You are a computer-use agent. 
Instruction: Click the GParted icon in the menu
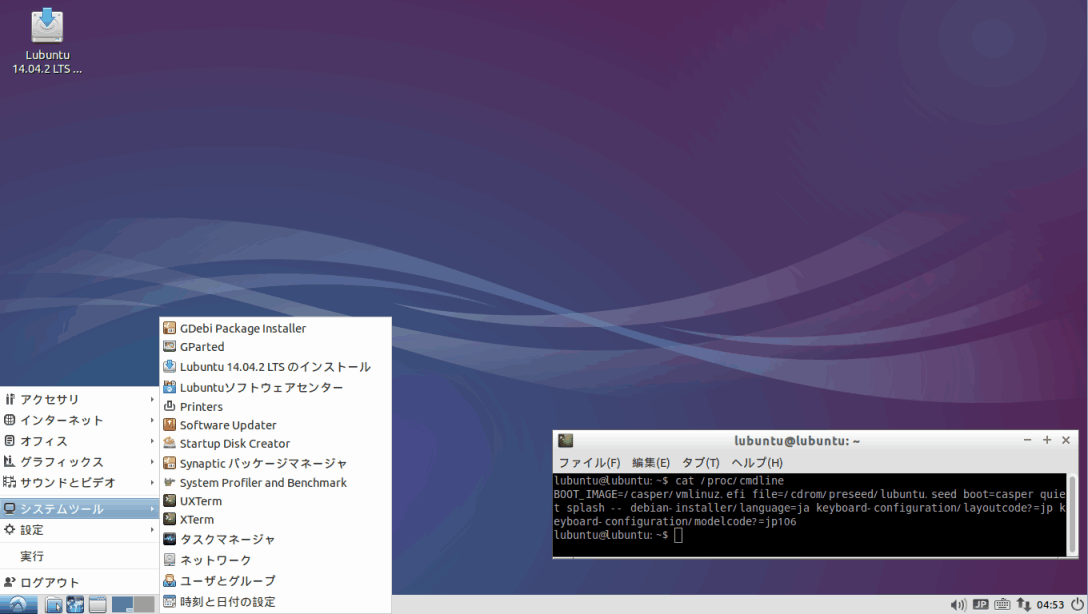pos(169,346)
